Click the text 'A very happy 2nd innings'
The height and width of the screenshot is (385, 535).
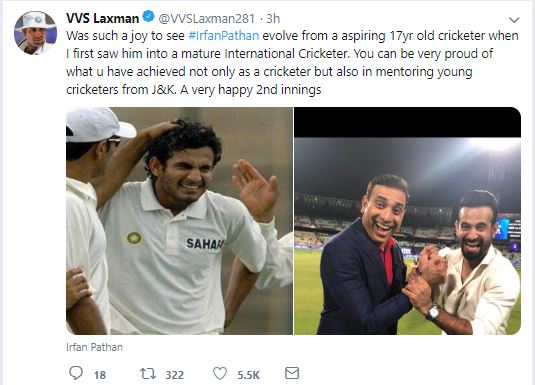(x=251, y=90)
